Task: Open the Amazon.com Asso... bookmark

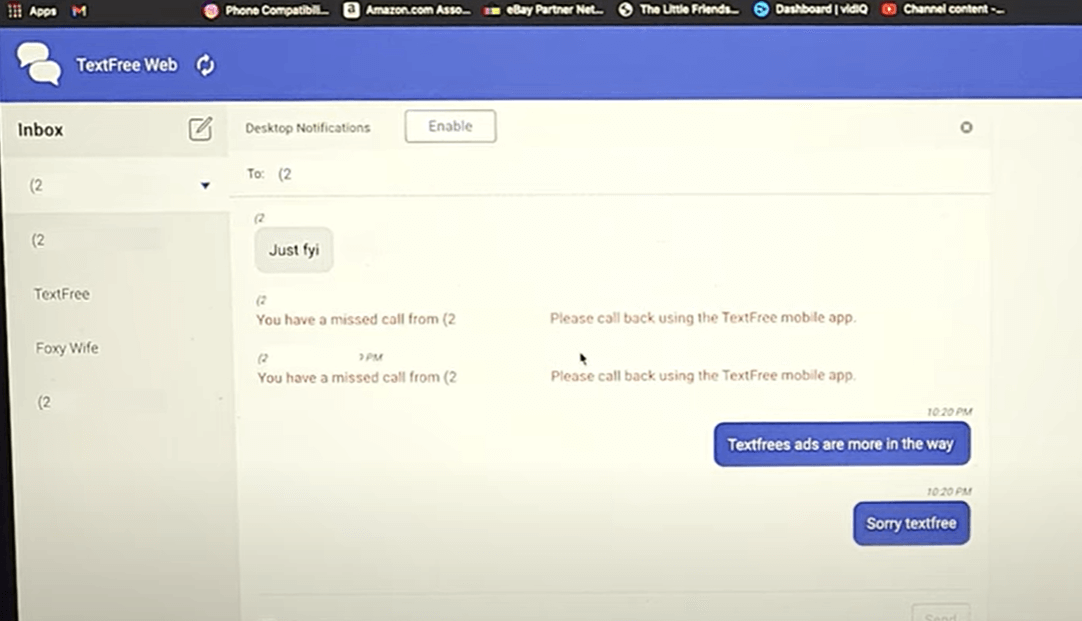Action: [x=407, y=10]
